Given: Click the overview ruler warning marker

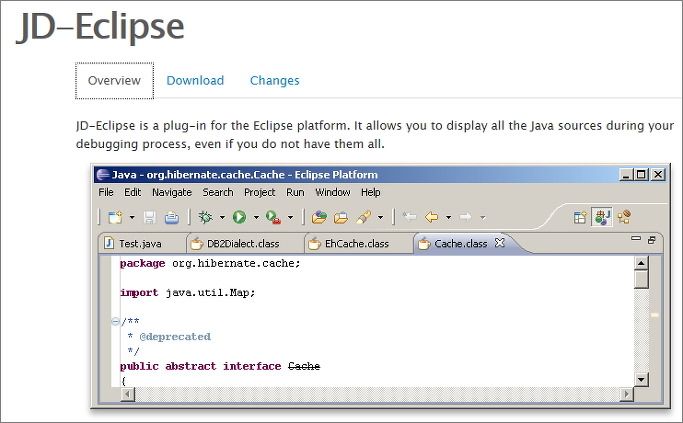Looking at the screenshot, I should 654,315.
